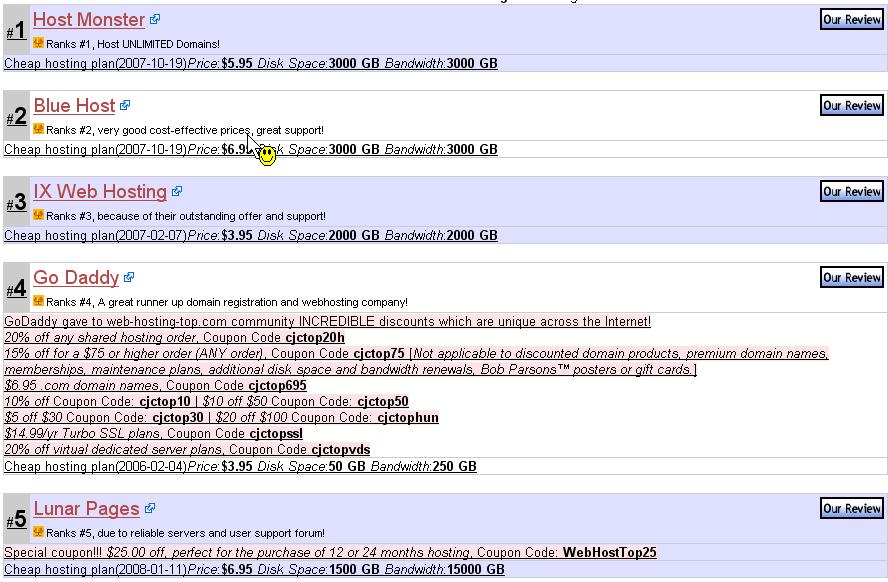Click 20% off shared hosting coupon cjctop20h

(x=174, y=337)
